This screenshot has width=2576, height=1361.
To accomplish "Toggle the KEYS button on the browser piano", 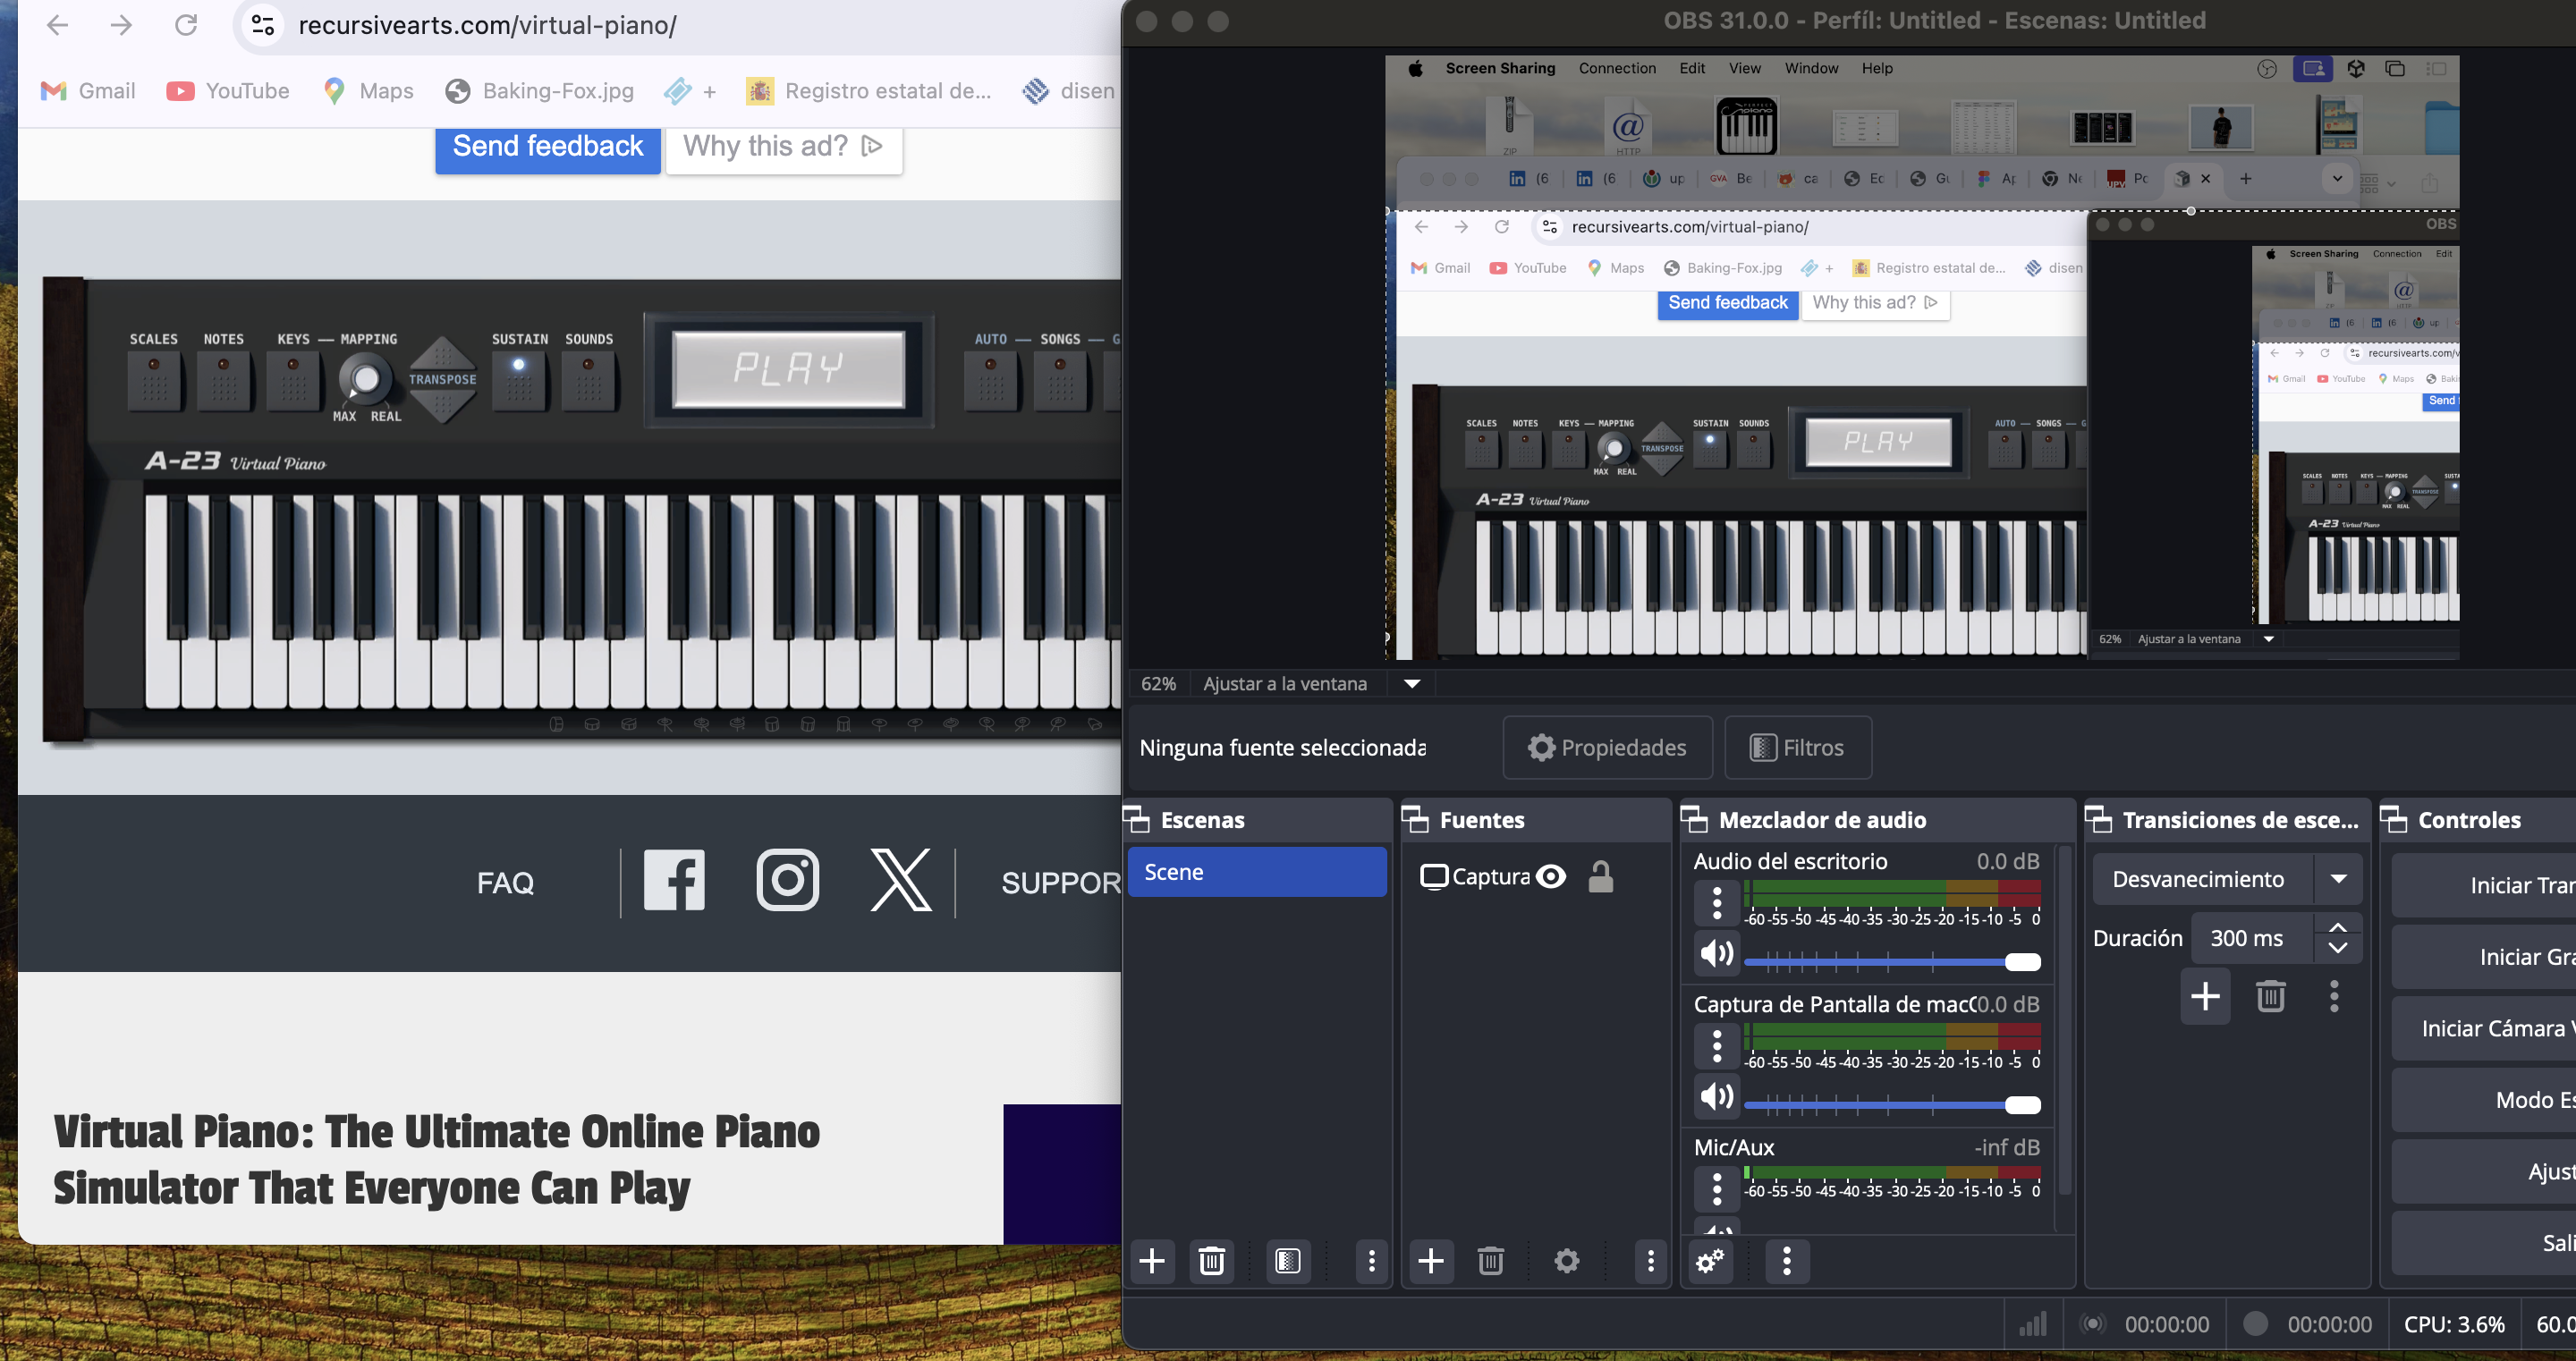I will coord(293,380).
